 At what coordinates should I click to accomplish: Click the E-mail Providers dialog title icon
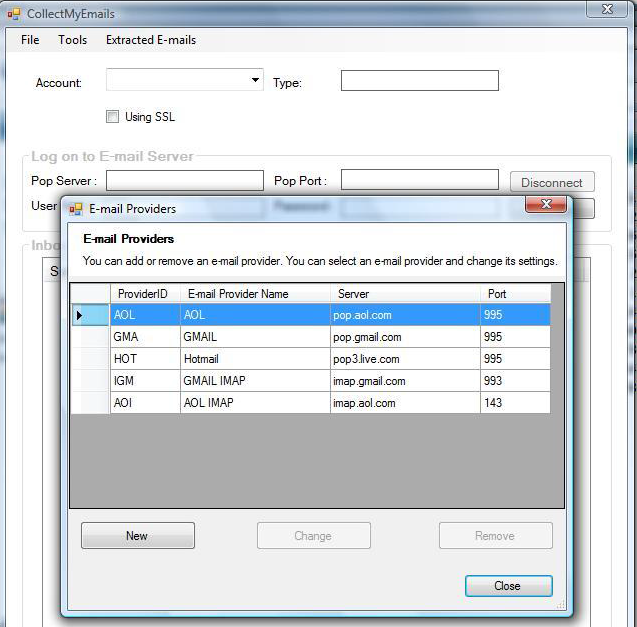(76, 209)
